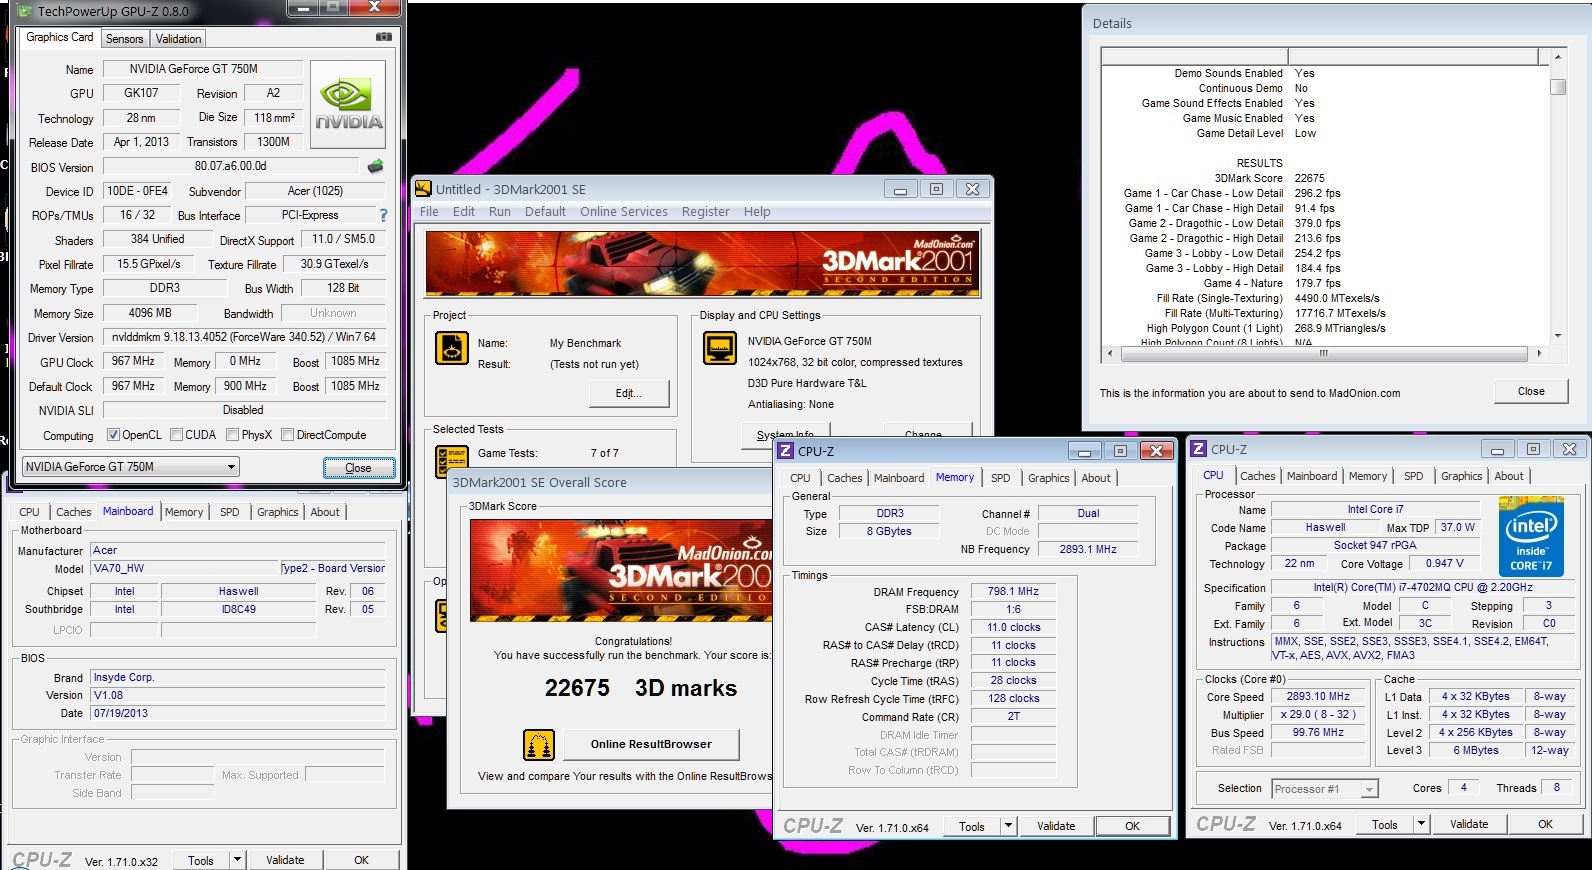Select Mainboard tab in CPU-Z Memory window
Screen dimensions: 1592x870
tap(899, 478)
